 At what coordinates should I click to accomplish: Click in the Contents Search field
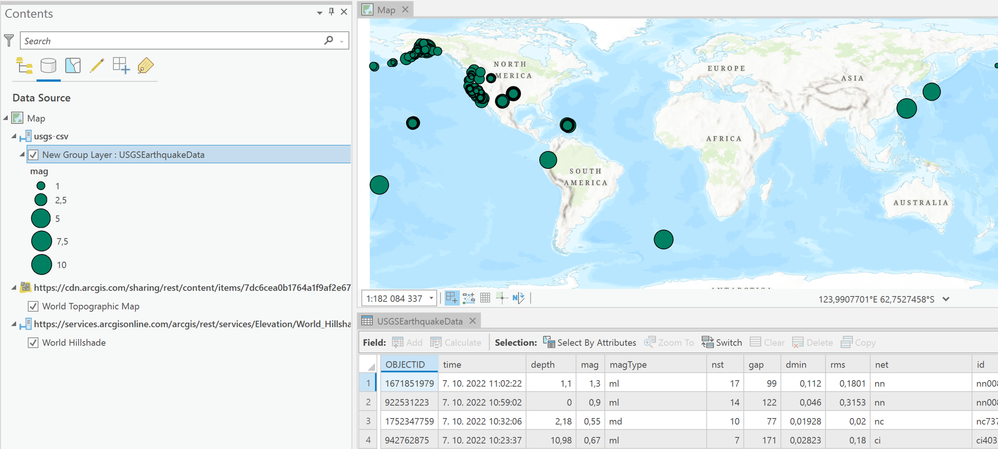click(172, 41)
